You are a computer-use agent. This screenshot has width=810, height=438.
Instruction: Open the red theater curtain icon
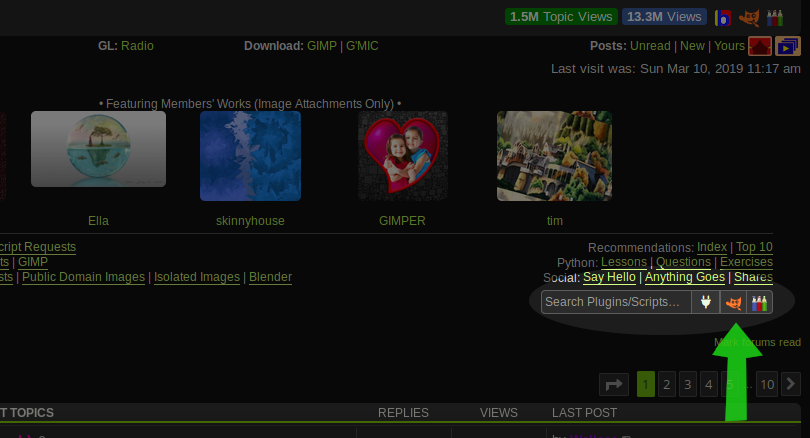tap(759, 46)
